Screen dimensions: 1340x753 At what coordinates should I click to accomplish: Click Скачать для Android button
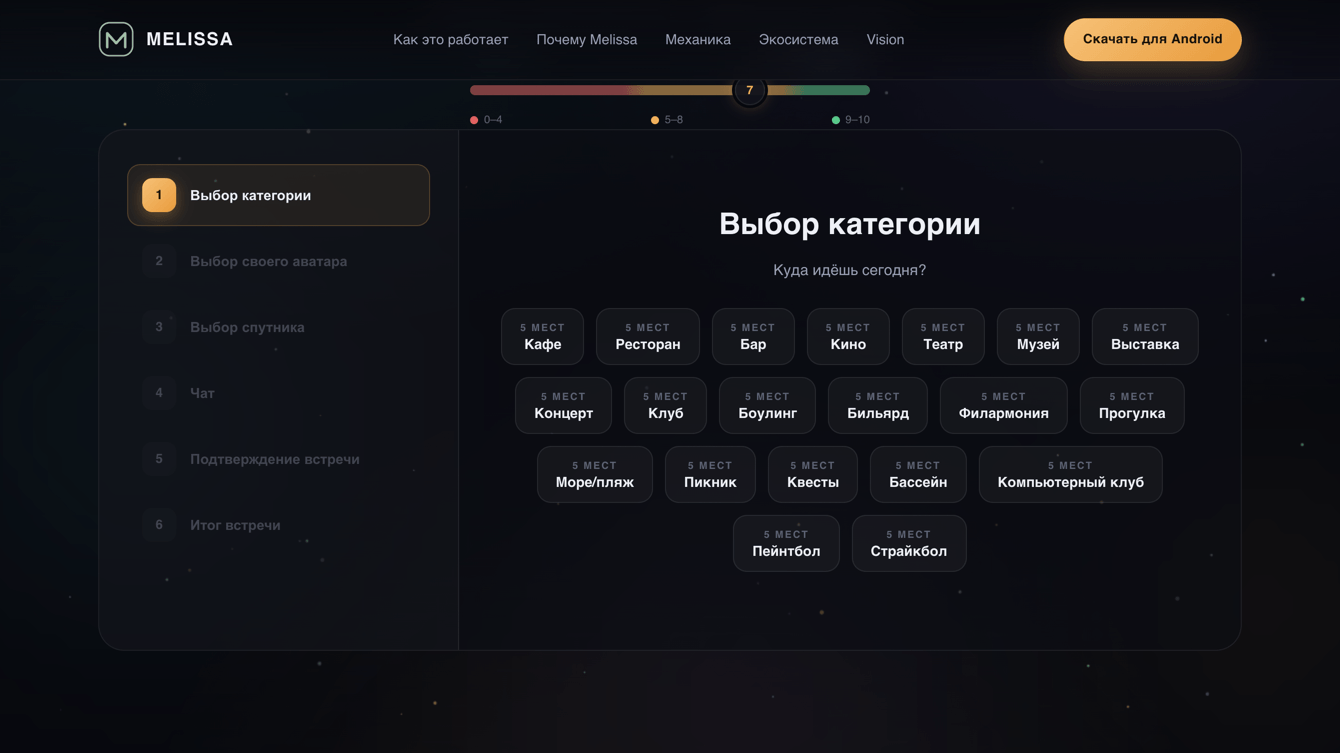coord(1152,39)
